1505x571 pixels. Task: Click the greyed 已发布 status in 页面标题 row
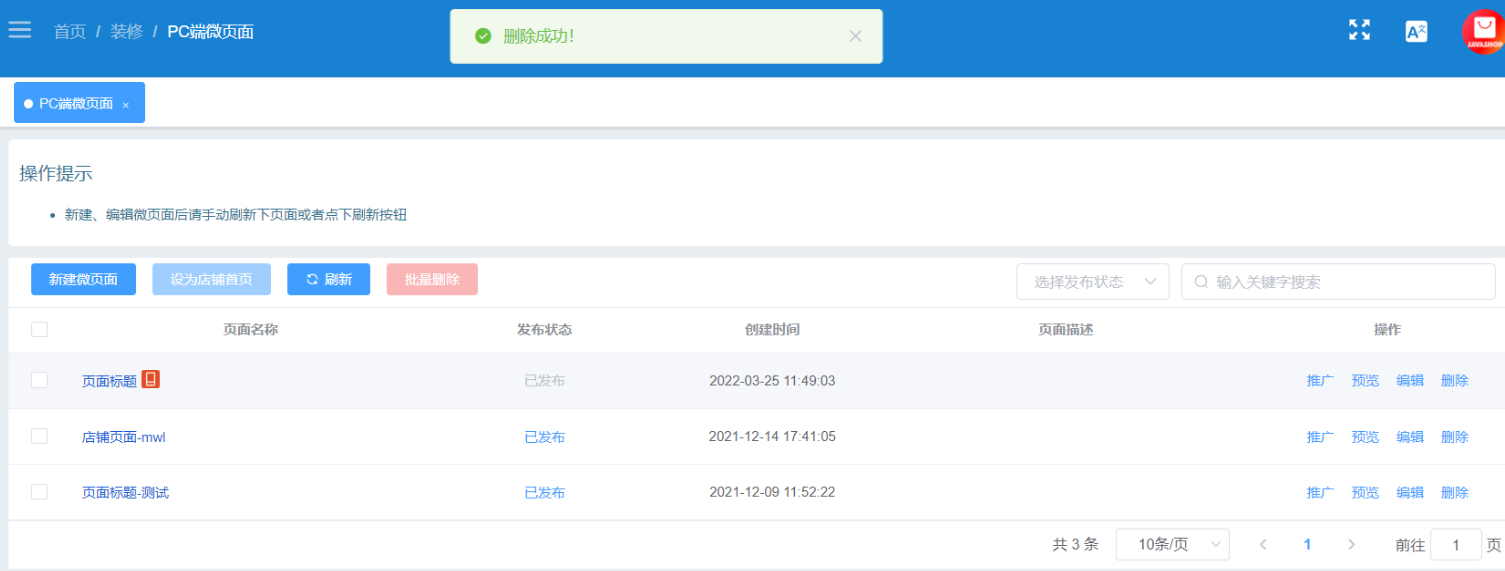pos(545,381)
